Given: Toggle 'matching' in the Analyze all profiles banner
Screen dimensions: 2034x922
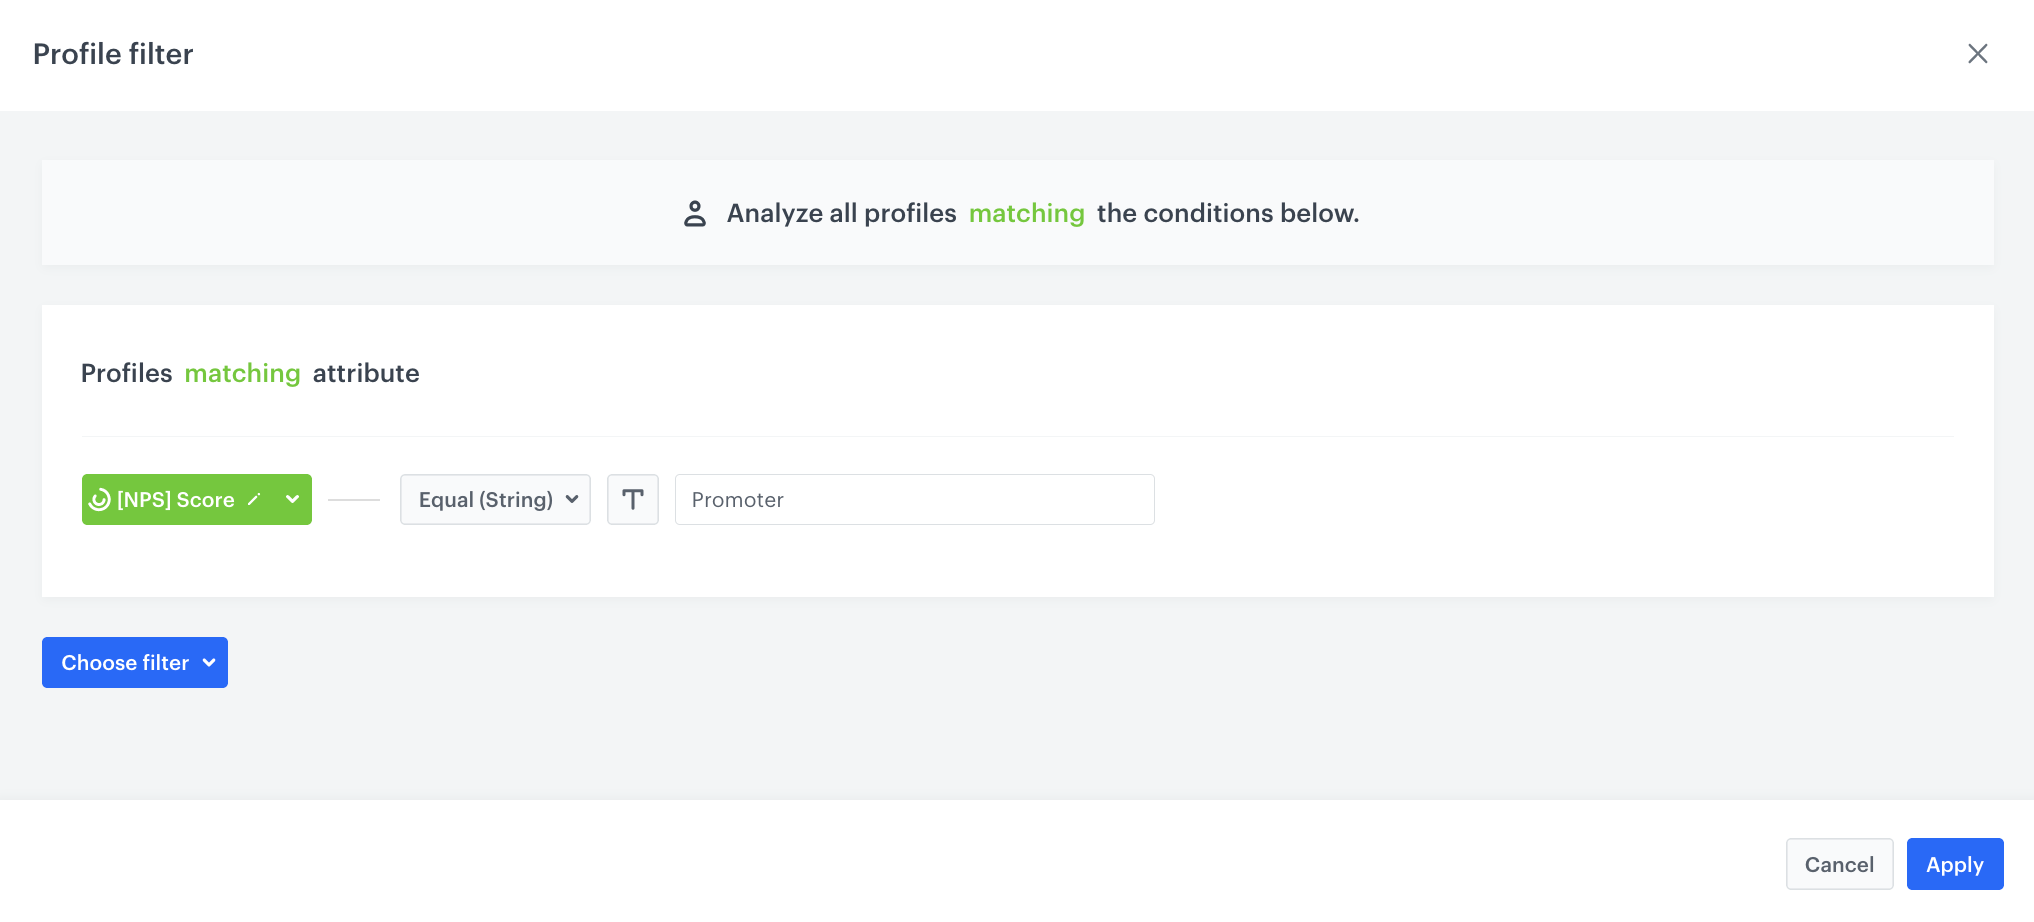Looking at the screenshot, I should tap(1026, 213).
